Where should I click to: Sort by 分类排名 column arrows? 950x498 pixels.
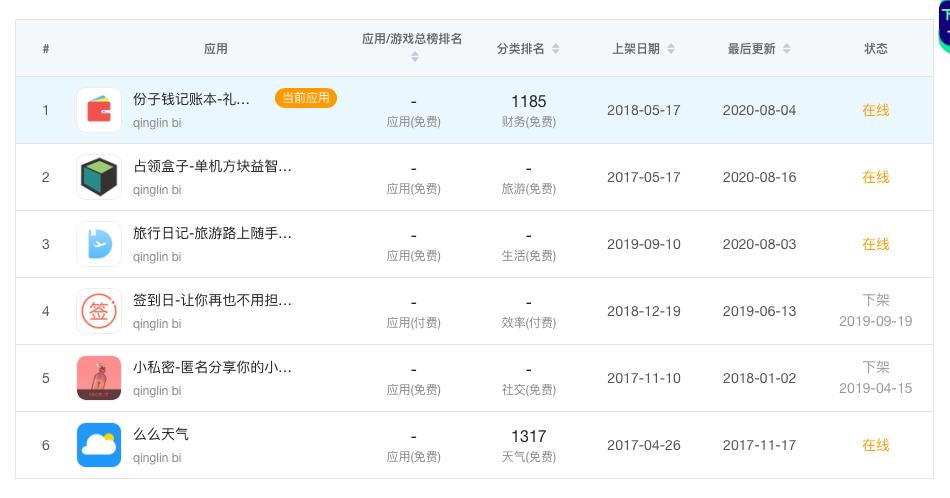tap(556, 49)
